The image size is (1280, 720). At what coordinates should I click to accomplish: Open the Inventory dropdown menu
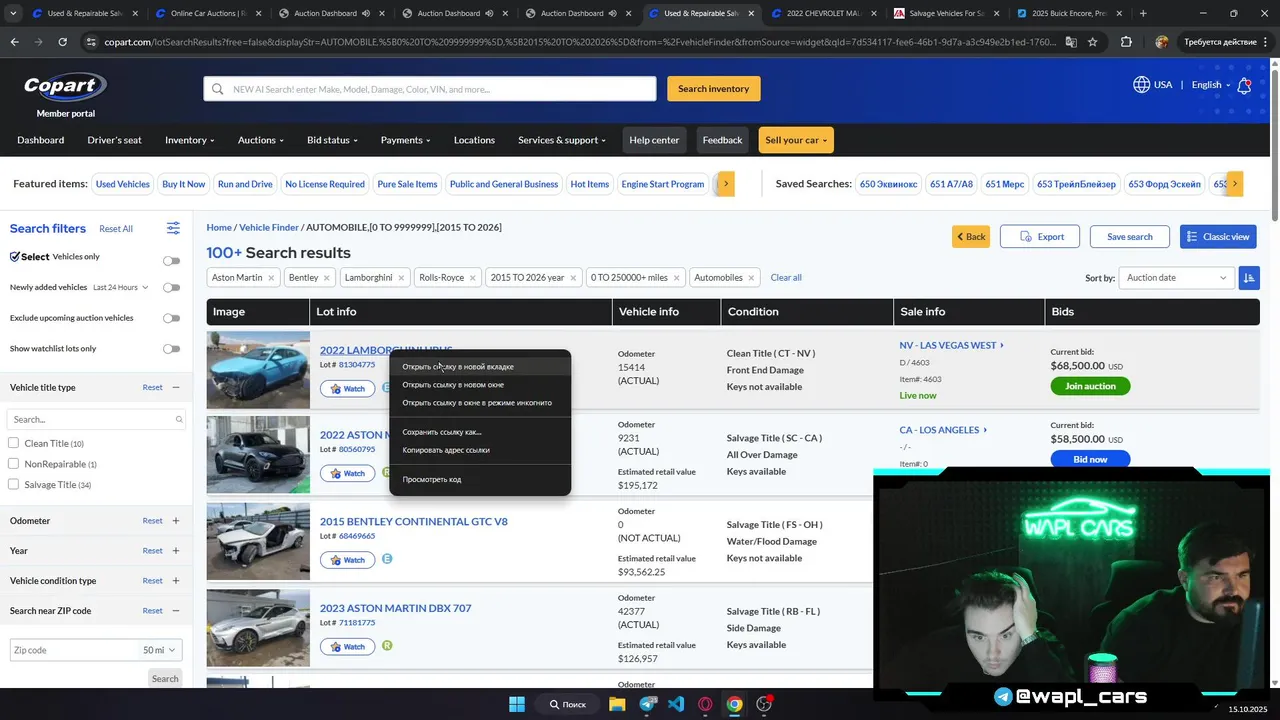point(190,140)
